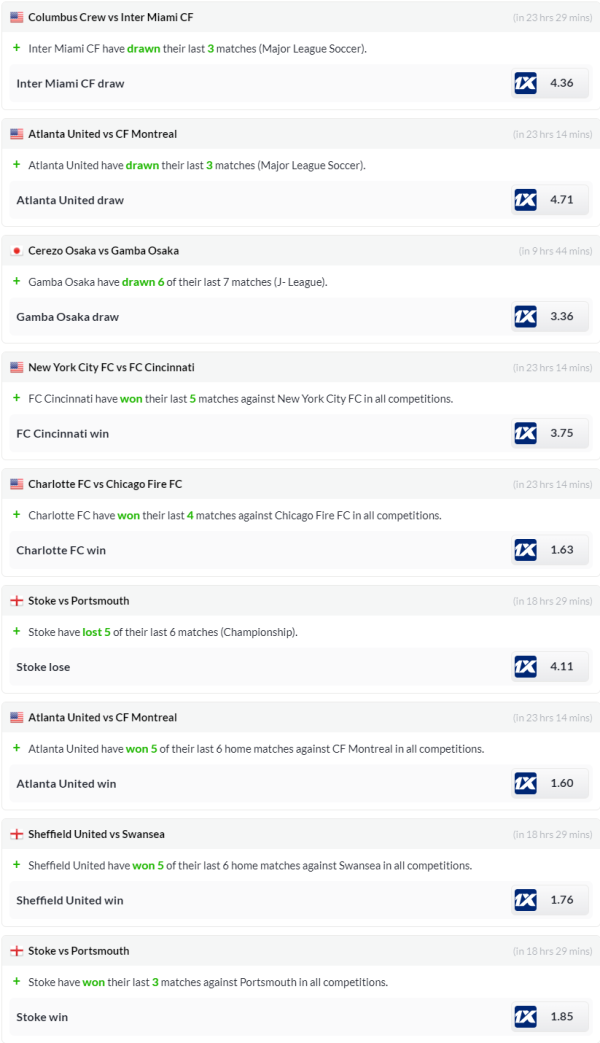
Task: Open the Charlotte FC vs Chicago Fire FC match
Action: (105, 484)
